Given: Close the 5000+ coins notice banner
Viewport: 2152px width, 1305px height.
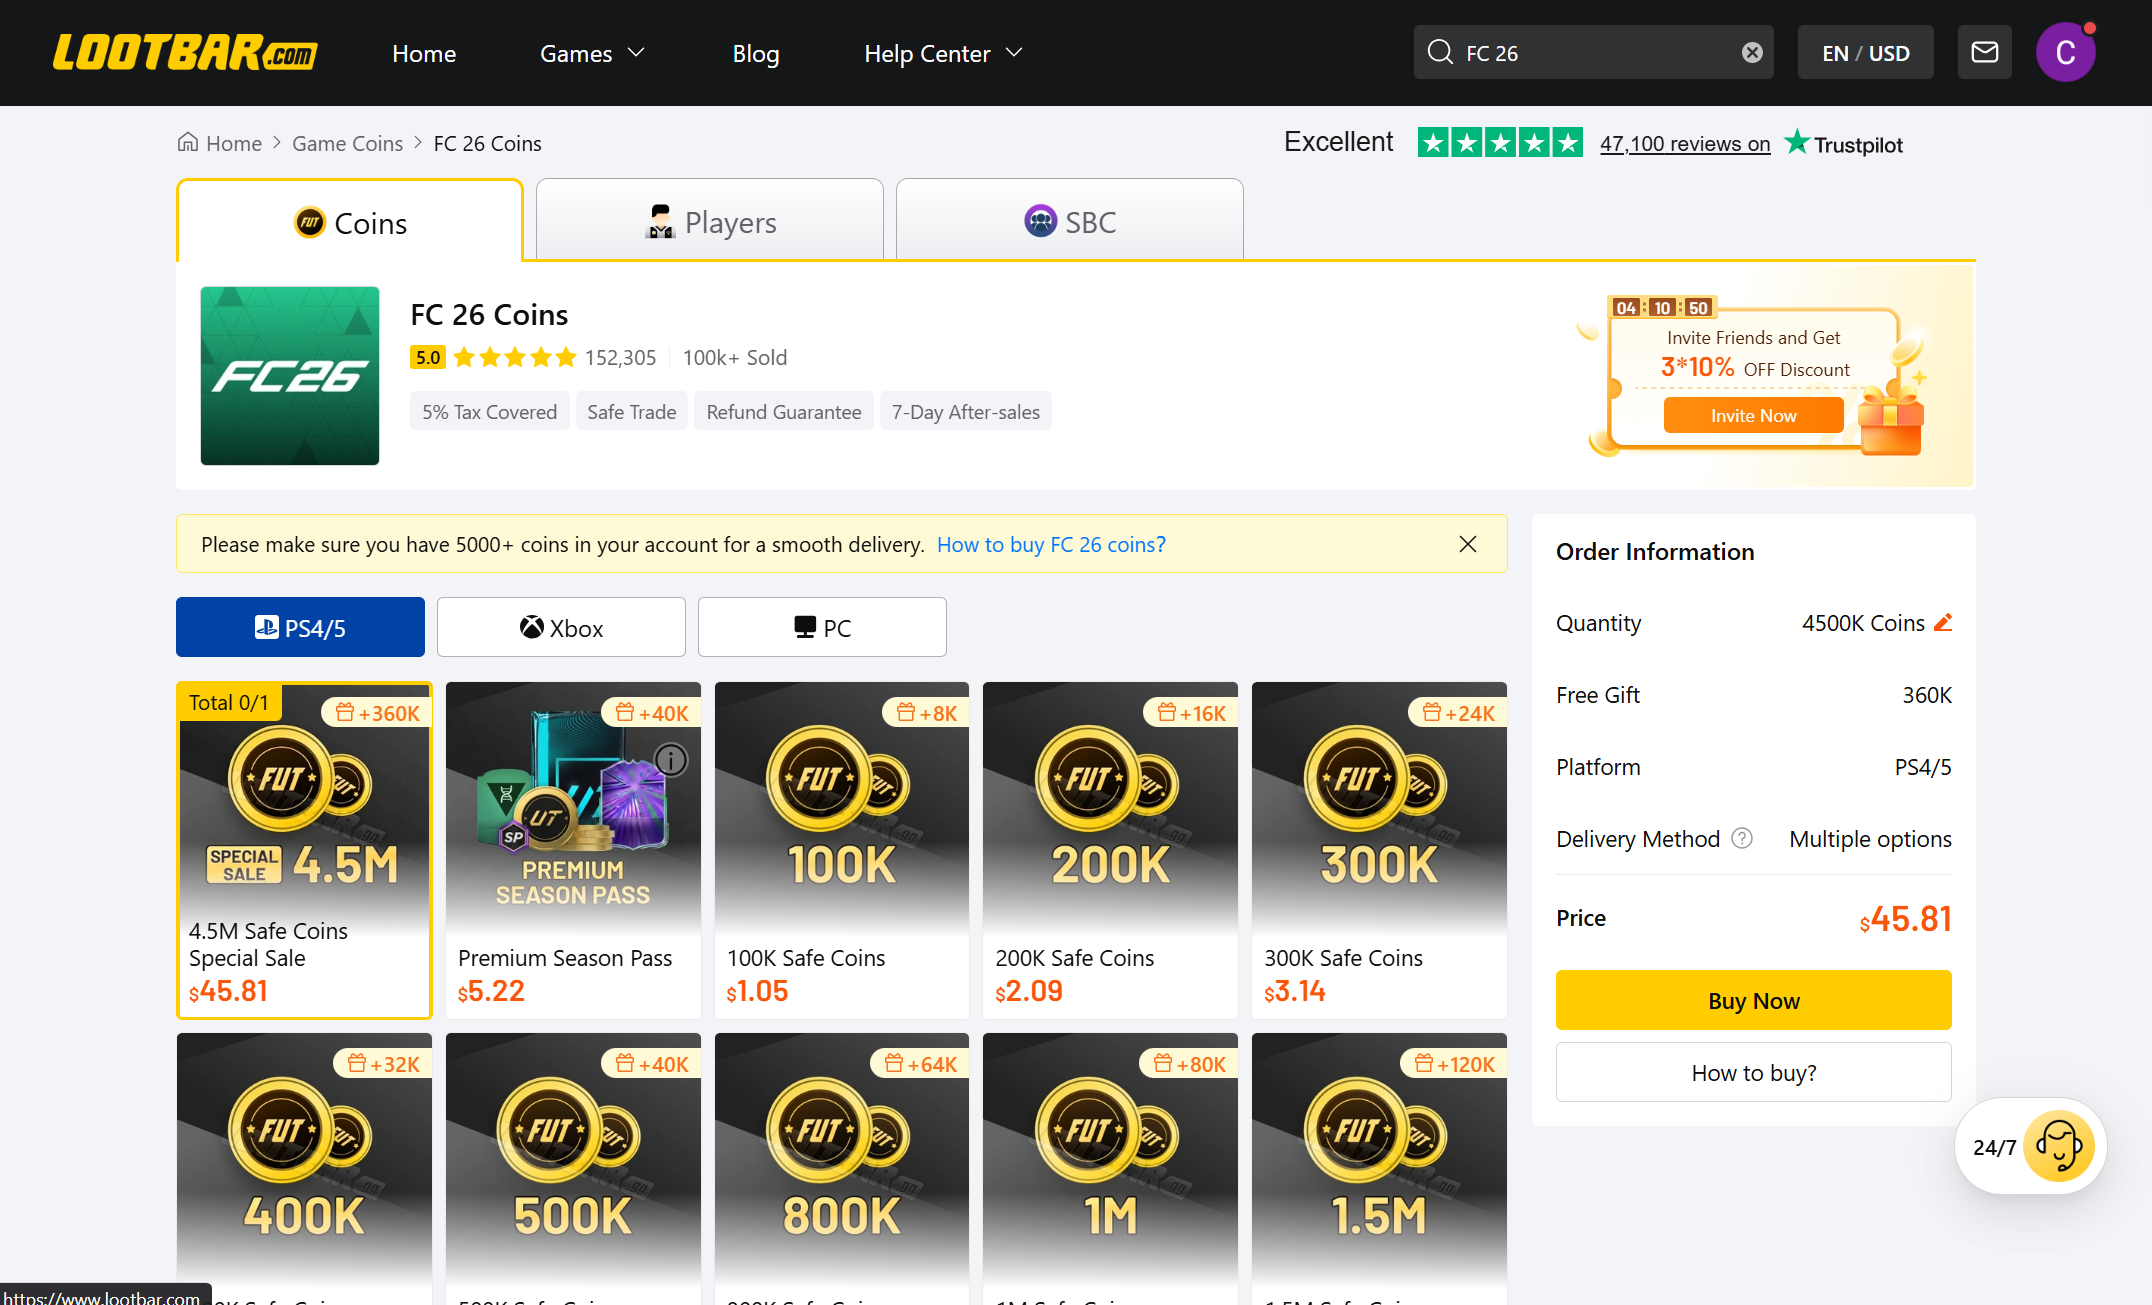Looking at the screenshot, I should (1468, 544).
